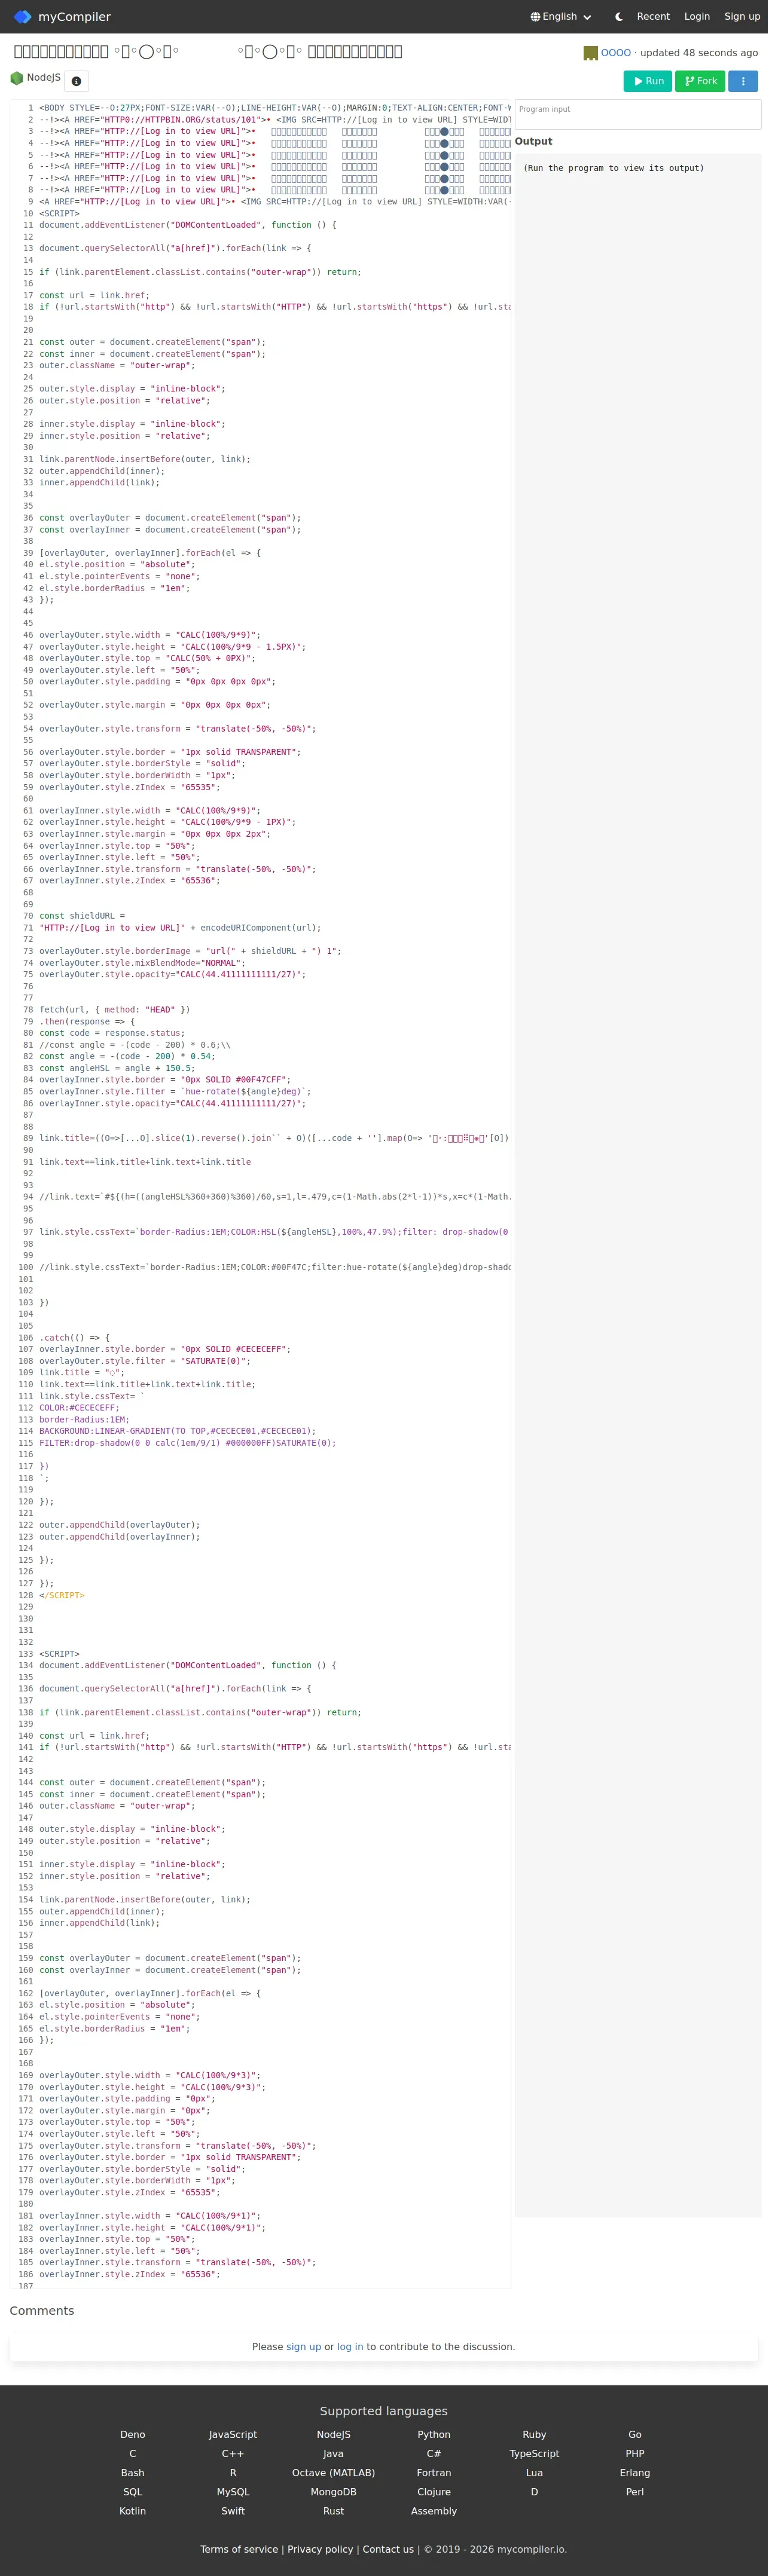Open the three-dot more options menu
This screenshot has width=769, height=2576.
point(743,81)
